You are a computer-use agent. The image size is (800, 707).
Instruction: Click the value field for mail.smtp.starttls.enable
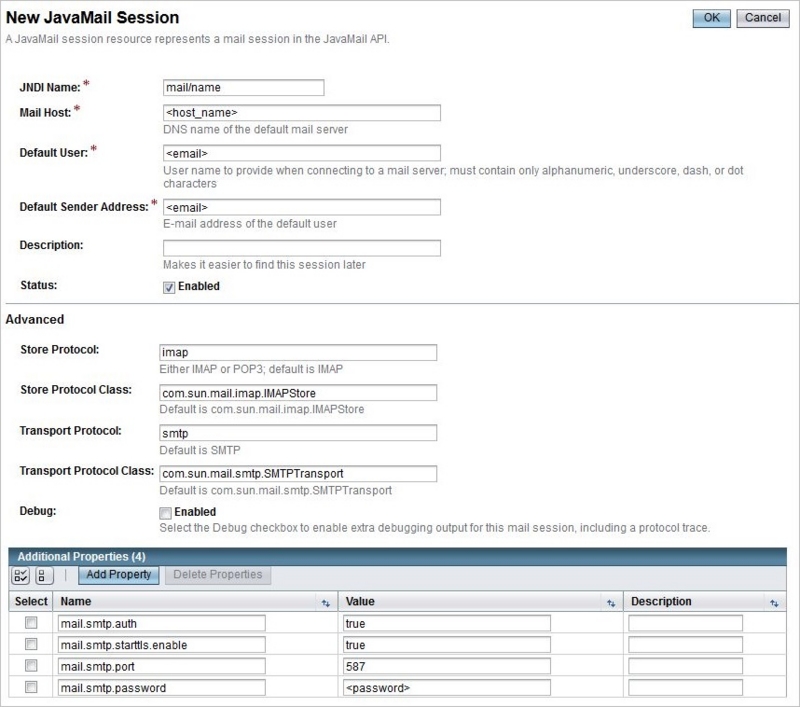pos(446,645)
